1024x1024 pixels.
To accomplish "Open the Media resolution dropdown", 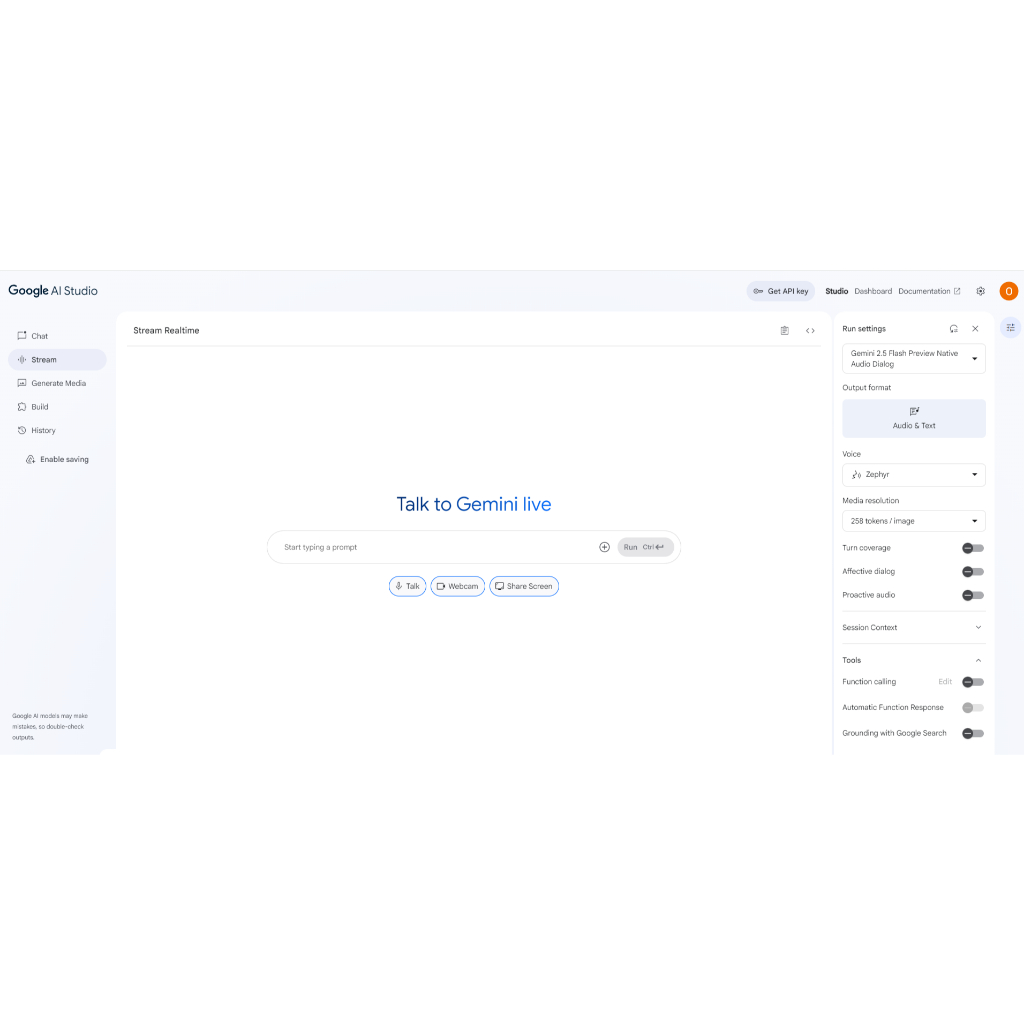I will click(913, 521).
